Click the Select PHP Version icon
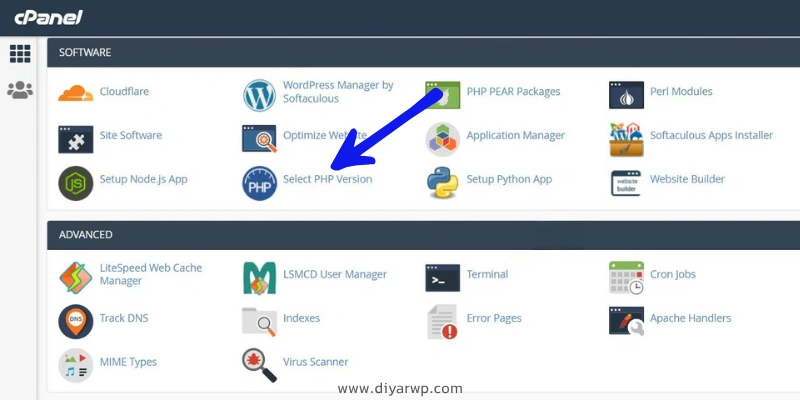This screenshot has width=800, height=400. 259,181
